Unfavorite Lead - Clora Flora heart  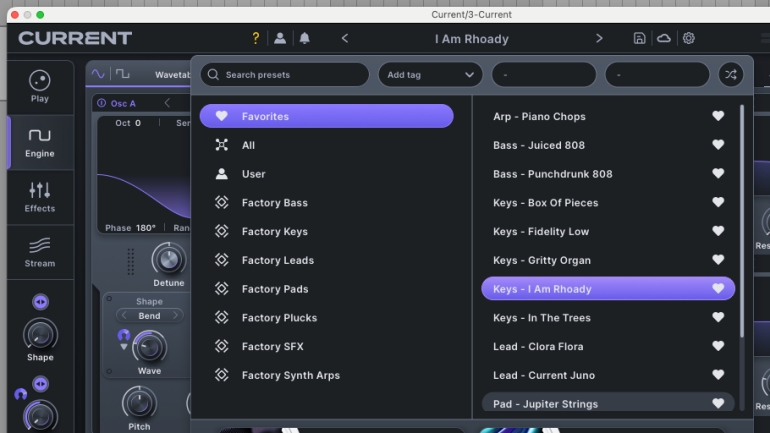click(x=718, y=346)
